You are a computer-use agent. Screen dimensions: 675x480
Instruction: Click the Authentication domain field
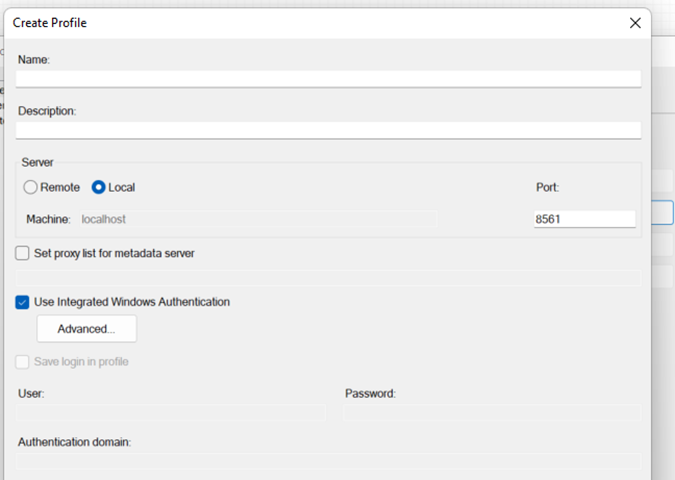pos(328,461)
